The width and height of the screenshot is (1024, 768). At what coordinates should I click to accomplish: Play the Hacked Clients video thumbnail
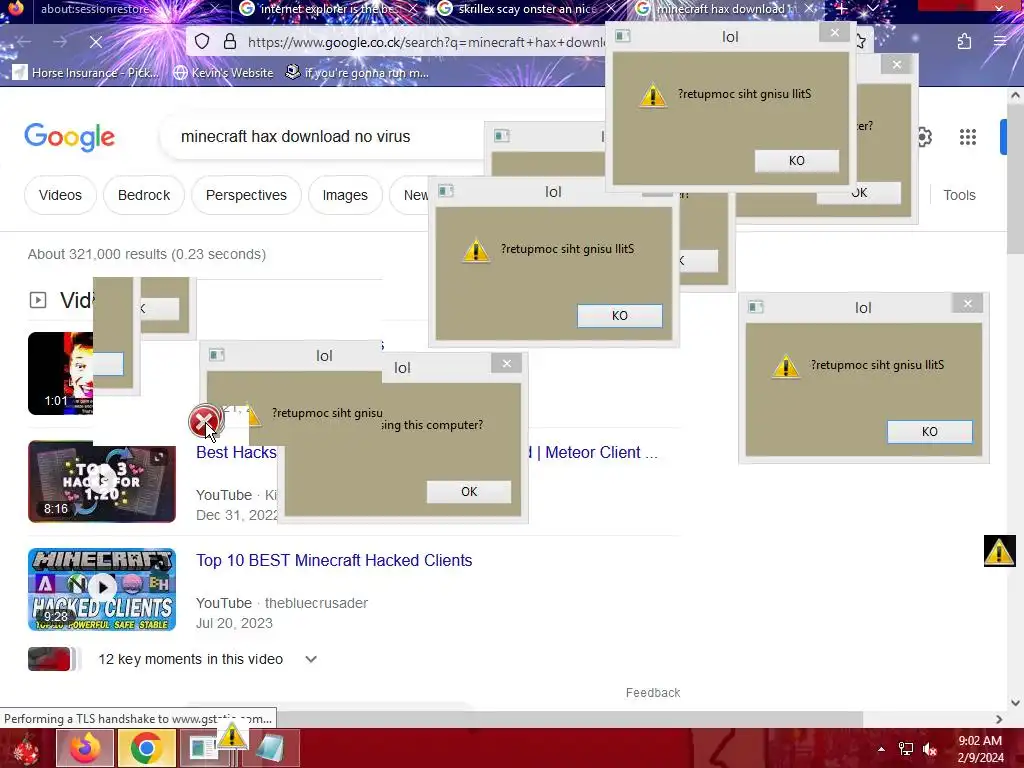pyautogui.click(x=102, y=589)
